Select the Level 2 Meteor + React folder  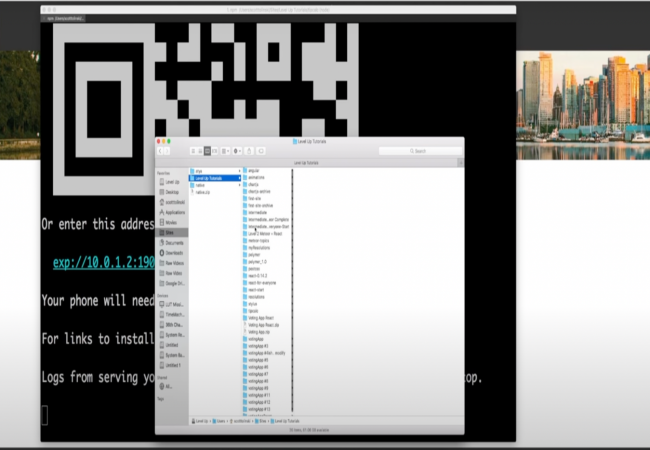(262, 234)
